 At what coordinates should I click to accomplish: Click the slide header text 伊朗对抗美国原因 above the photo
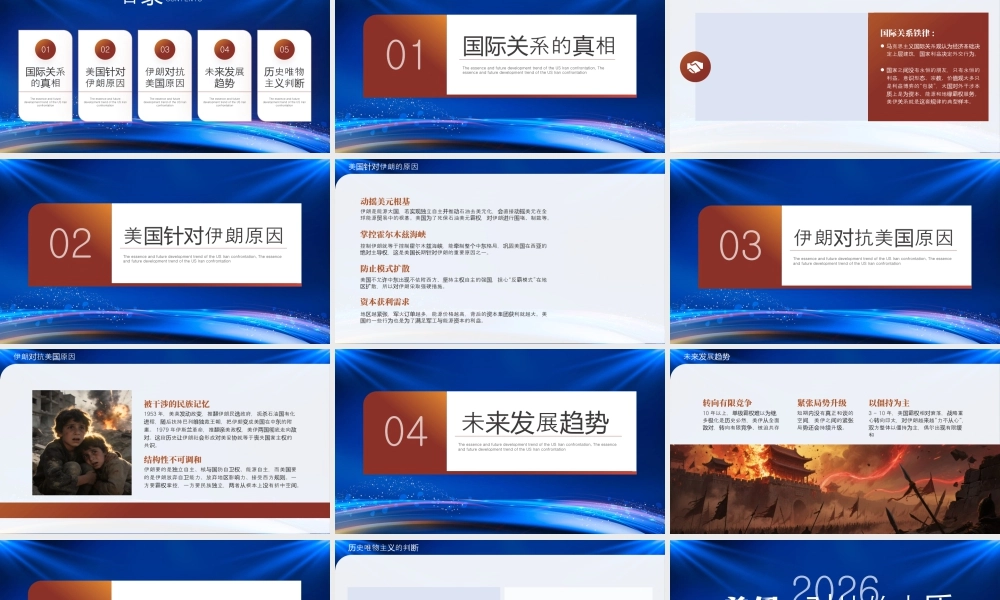44,356
